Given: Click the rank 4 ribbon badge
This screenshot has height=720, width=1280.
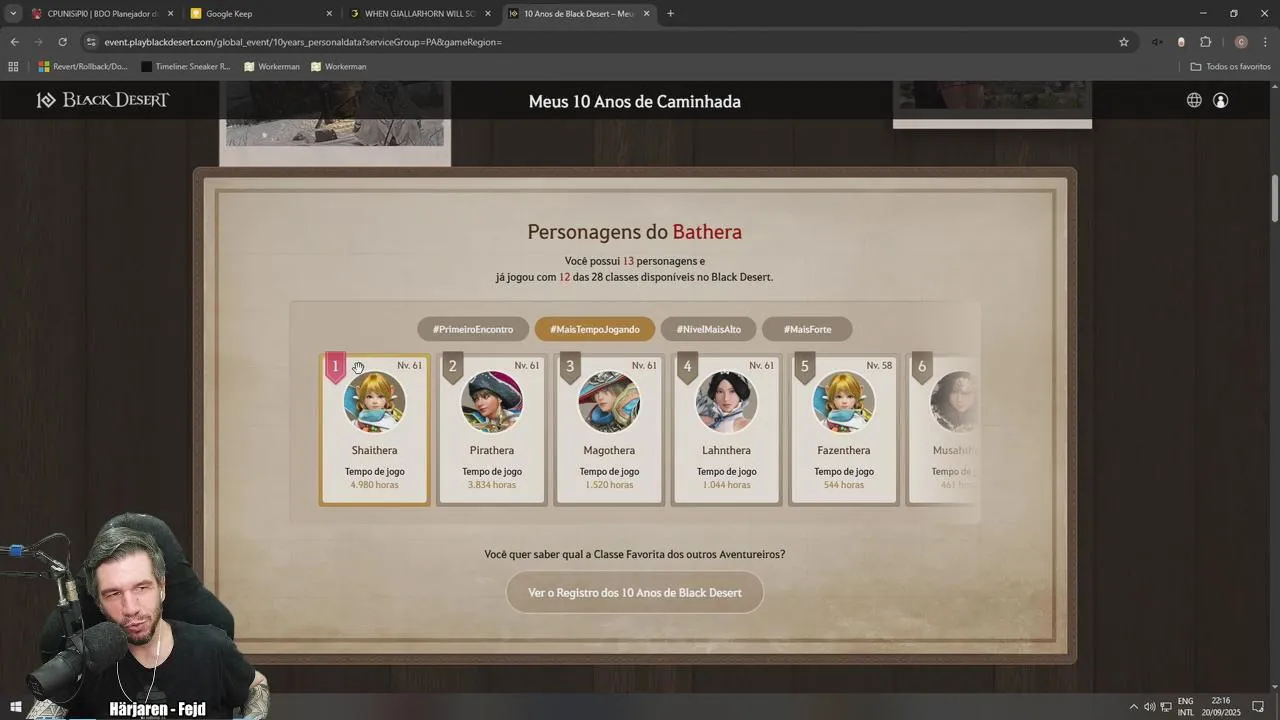Looking at the screenshot, I should [687, 367].
